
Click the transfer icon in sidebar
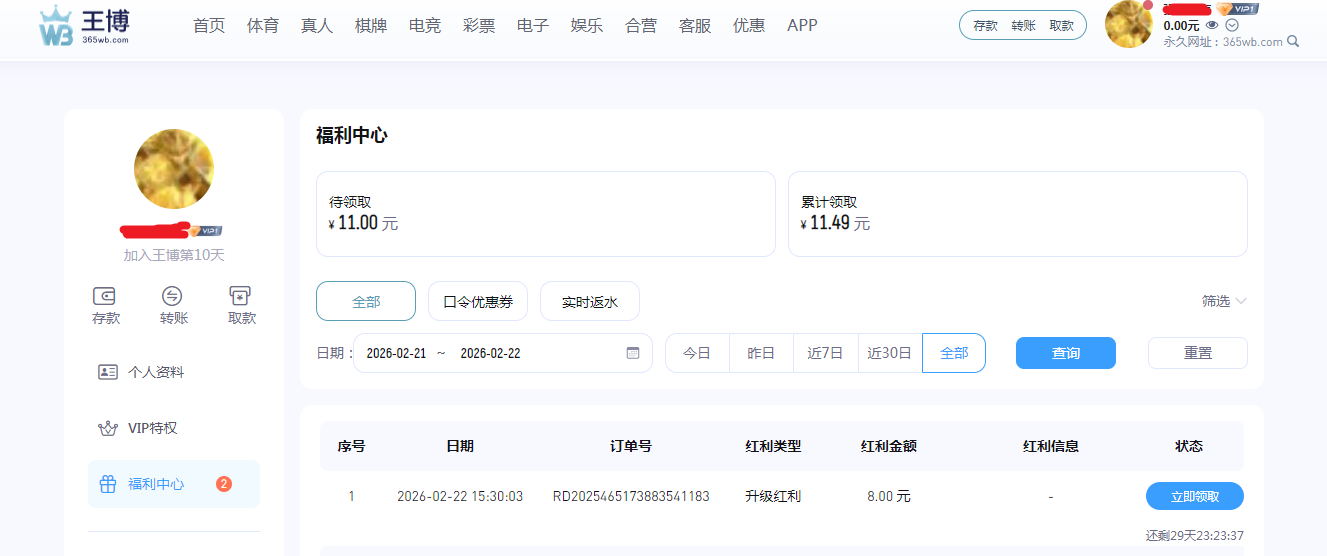(x=173, y=296)
